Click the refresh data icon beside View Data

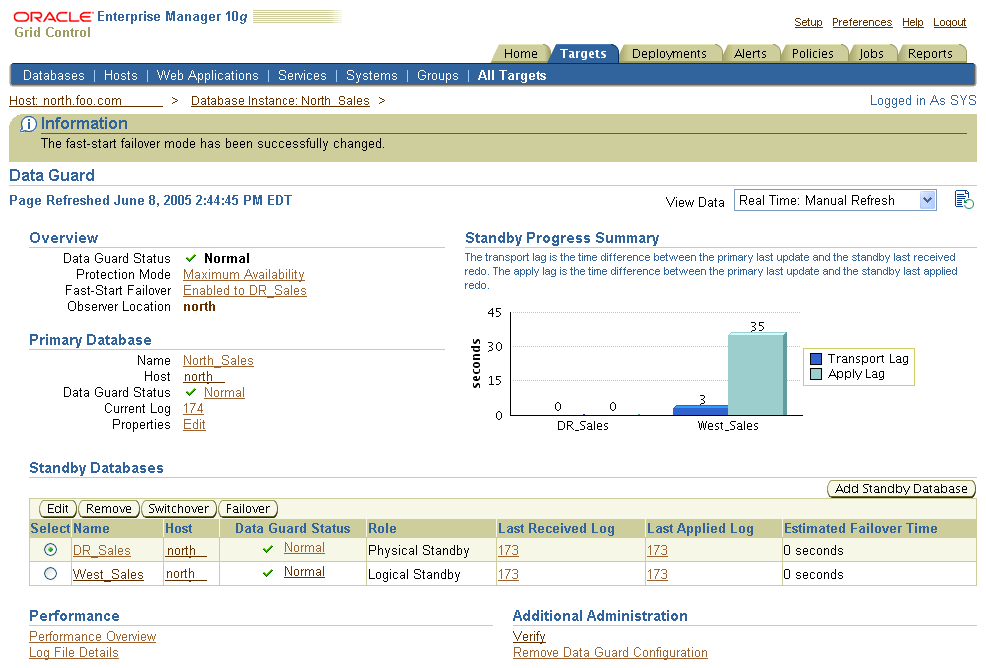(962, 199)
